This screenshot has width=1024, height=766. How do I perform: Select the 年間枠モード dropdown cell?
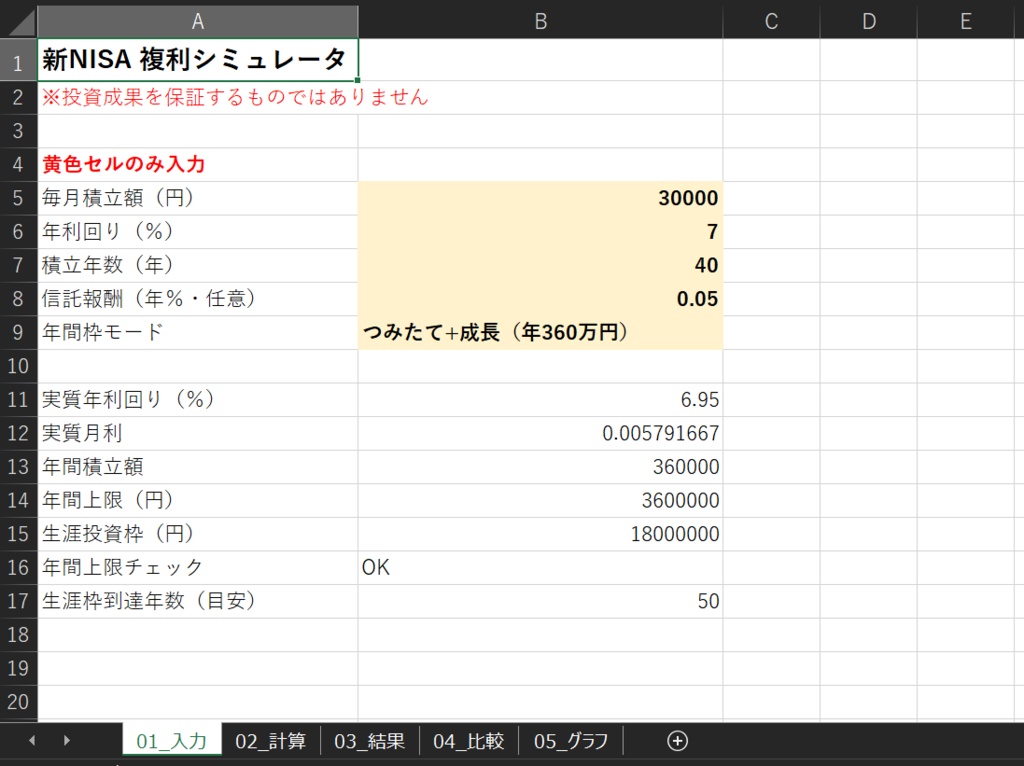click(540, 332)
